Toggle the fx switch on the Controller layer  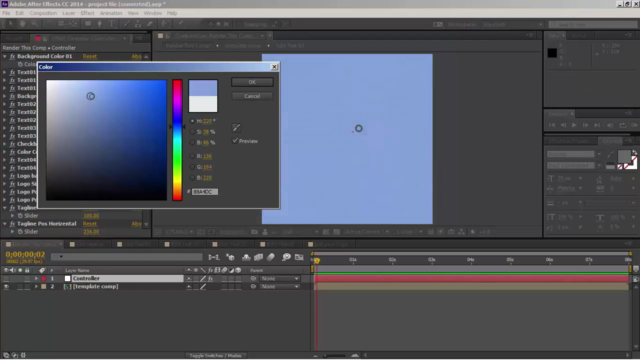[211, 278]
